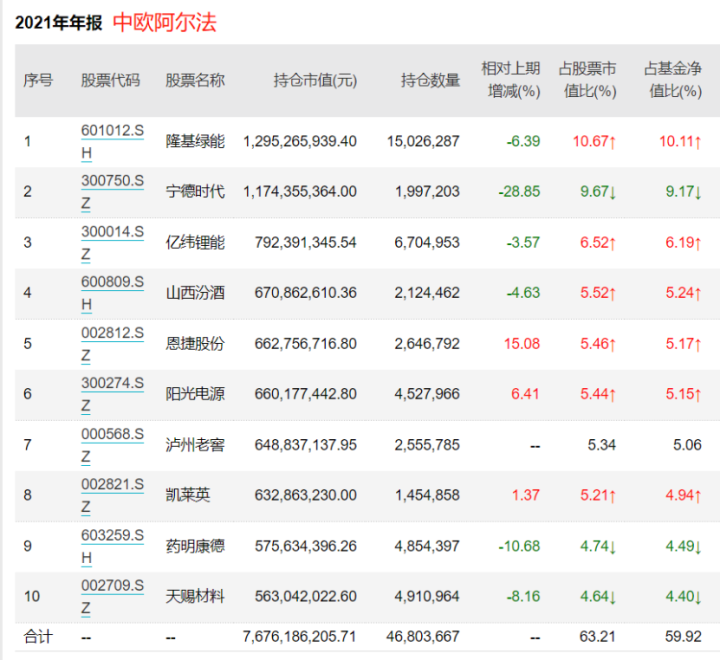Click market value 632,863,230.00
The image size is (720, 660).
click(x=306, y=495)
